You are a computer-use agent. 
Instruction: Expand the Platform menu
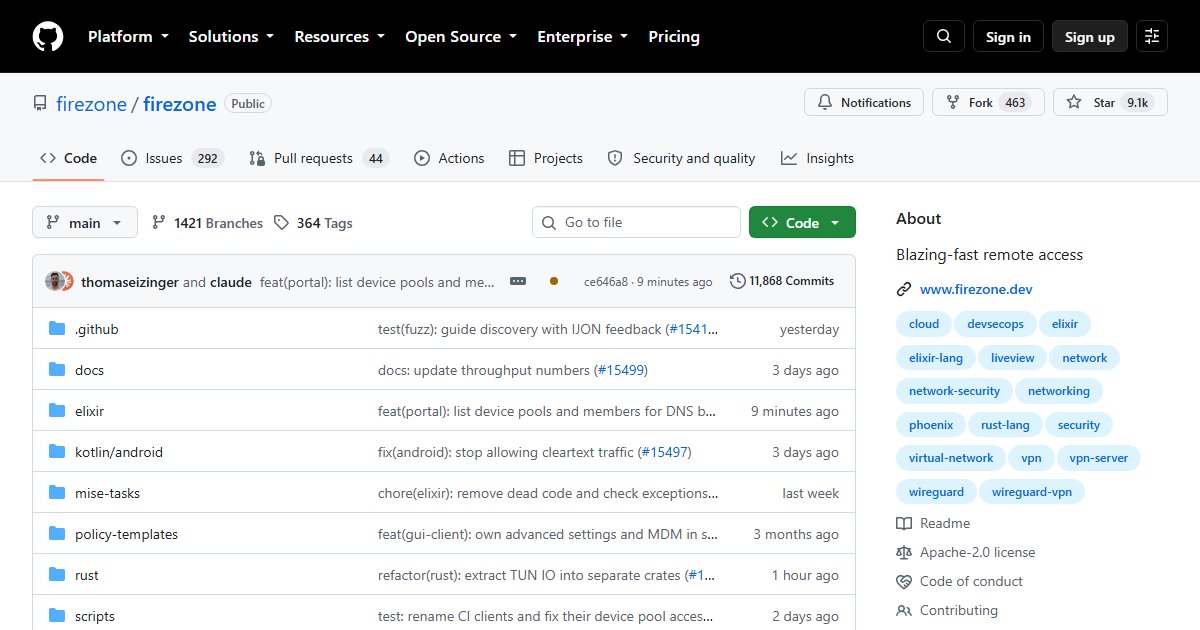pyautogui.click(x=128, y=37)
